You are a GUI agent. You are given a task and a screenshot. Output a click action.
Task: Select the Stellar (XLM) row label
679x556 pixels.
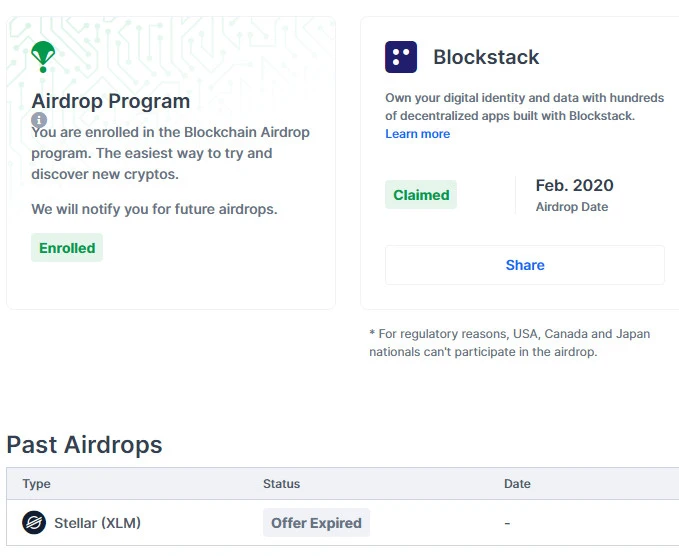(x=97, y=523)
